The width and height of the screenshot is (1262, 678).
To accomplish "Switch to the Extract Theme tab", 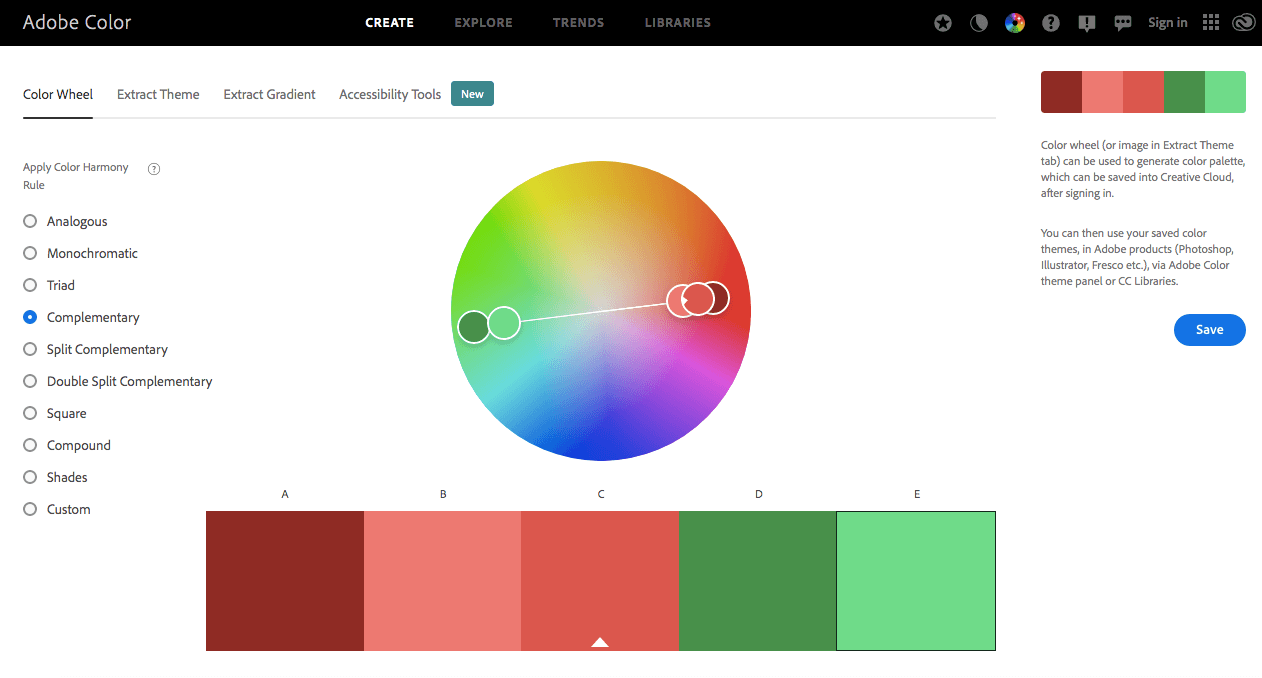I will [158, 94].
